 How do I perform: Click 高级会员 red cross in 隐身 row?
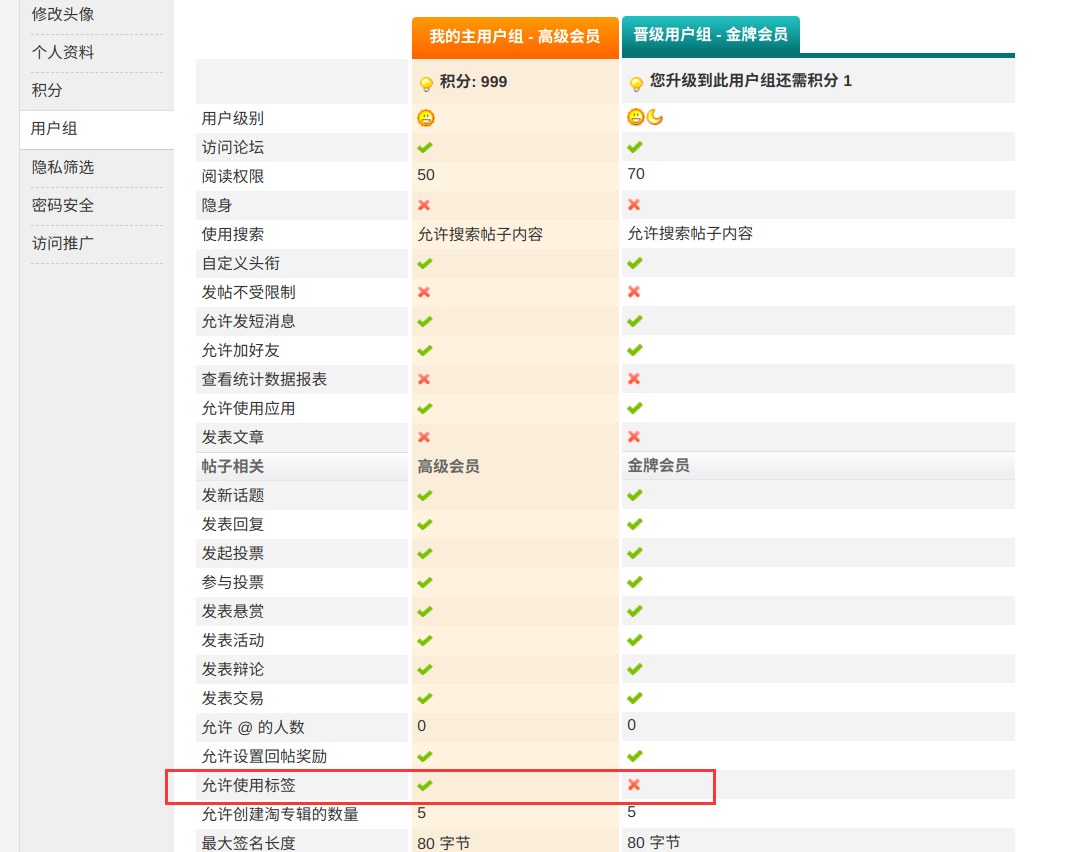click(424, 205)
